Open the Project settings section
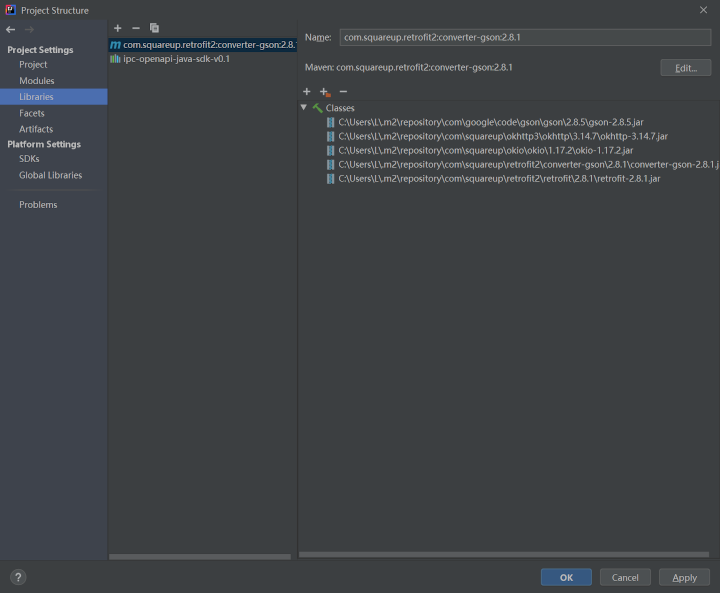720x593 pixels. point(33,65)
